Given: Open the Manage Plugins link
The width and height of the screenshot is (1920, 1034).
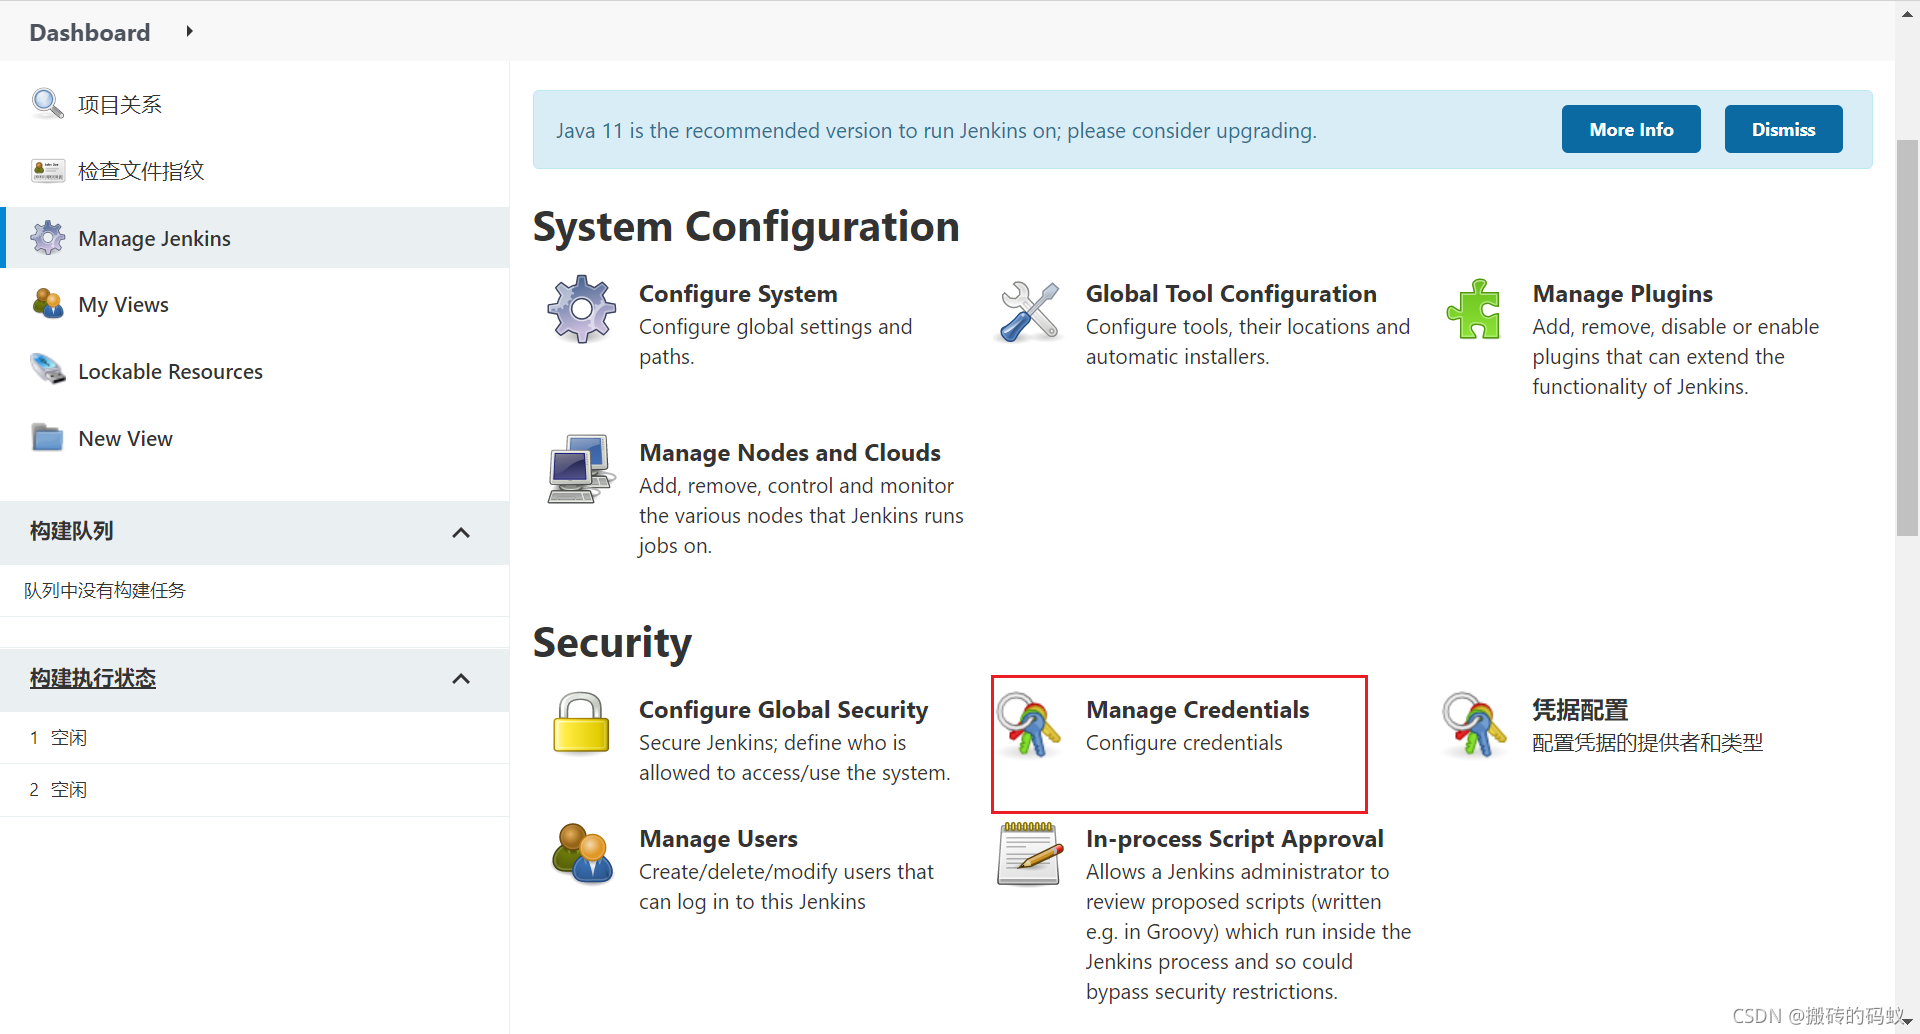Looking at the screenshot, I should 1622,294.
